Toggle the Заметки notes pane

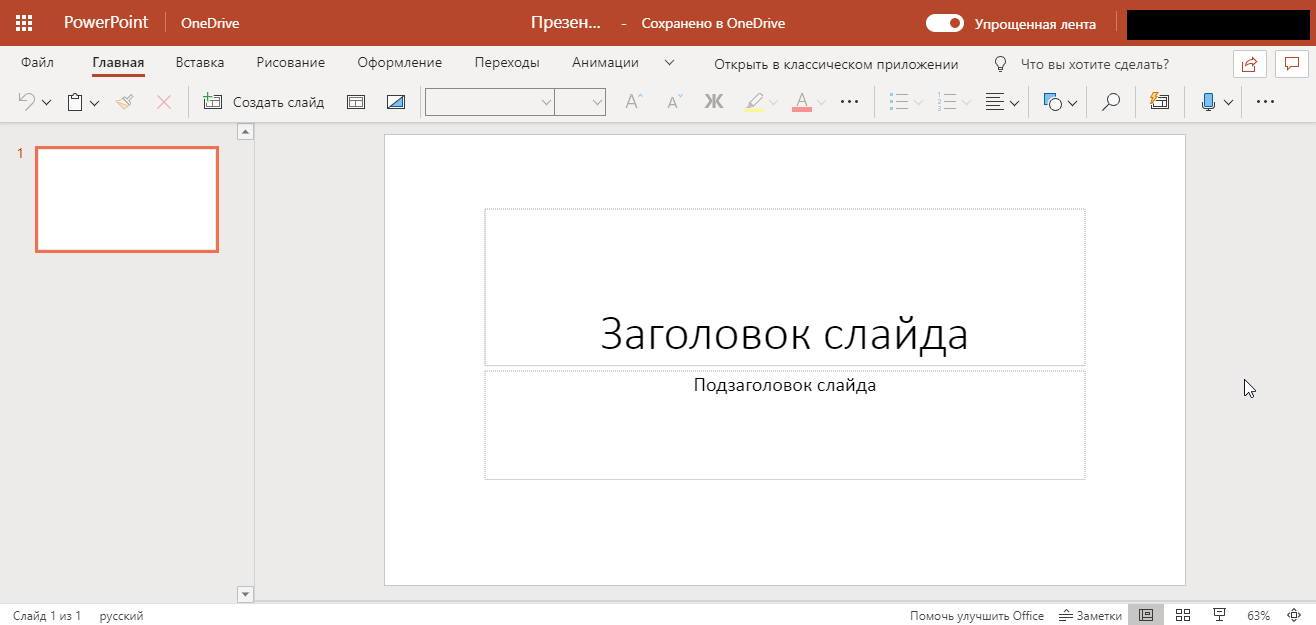[x=1090, y=615]
